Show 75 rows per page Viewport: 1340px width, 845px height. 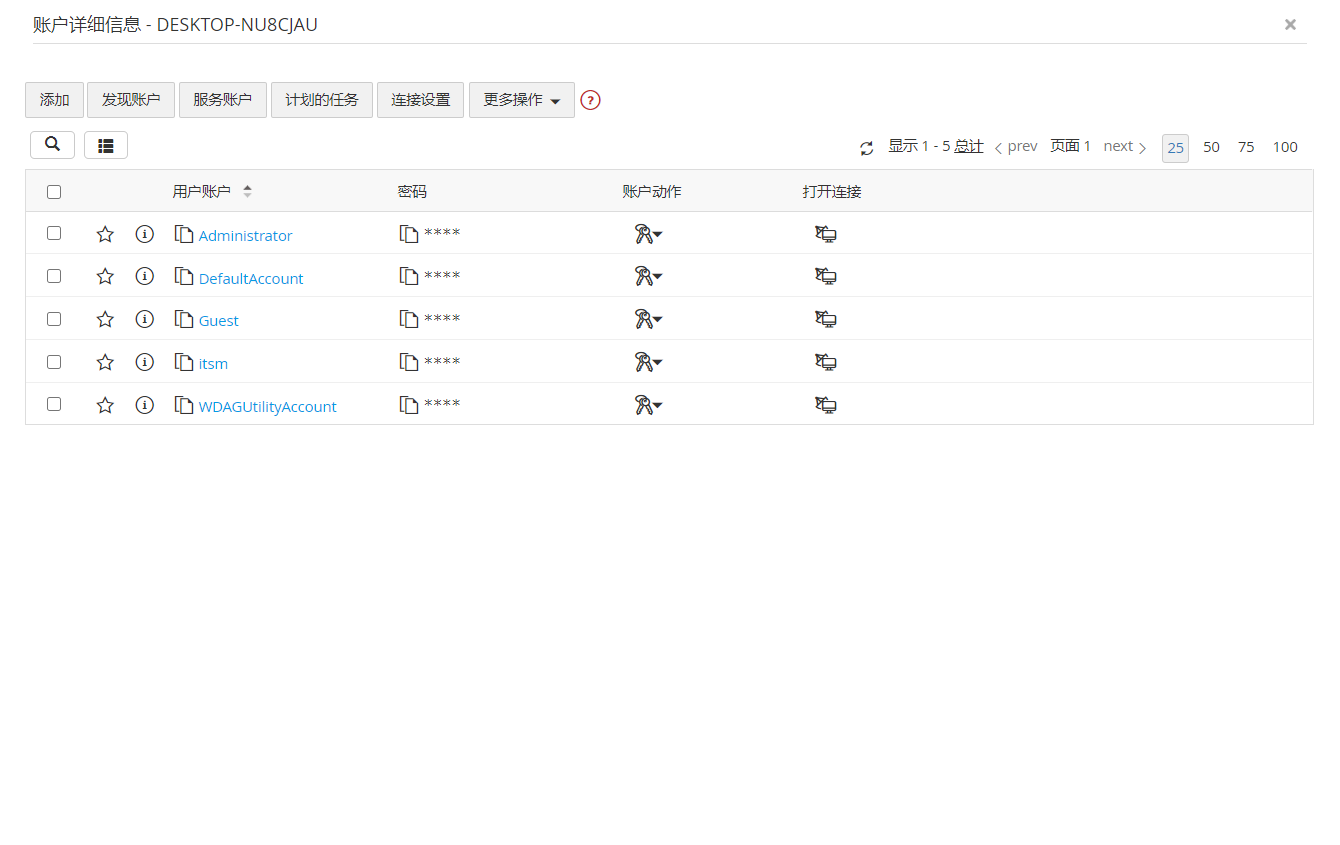(x=1246, y=147)
